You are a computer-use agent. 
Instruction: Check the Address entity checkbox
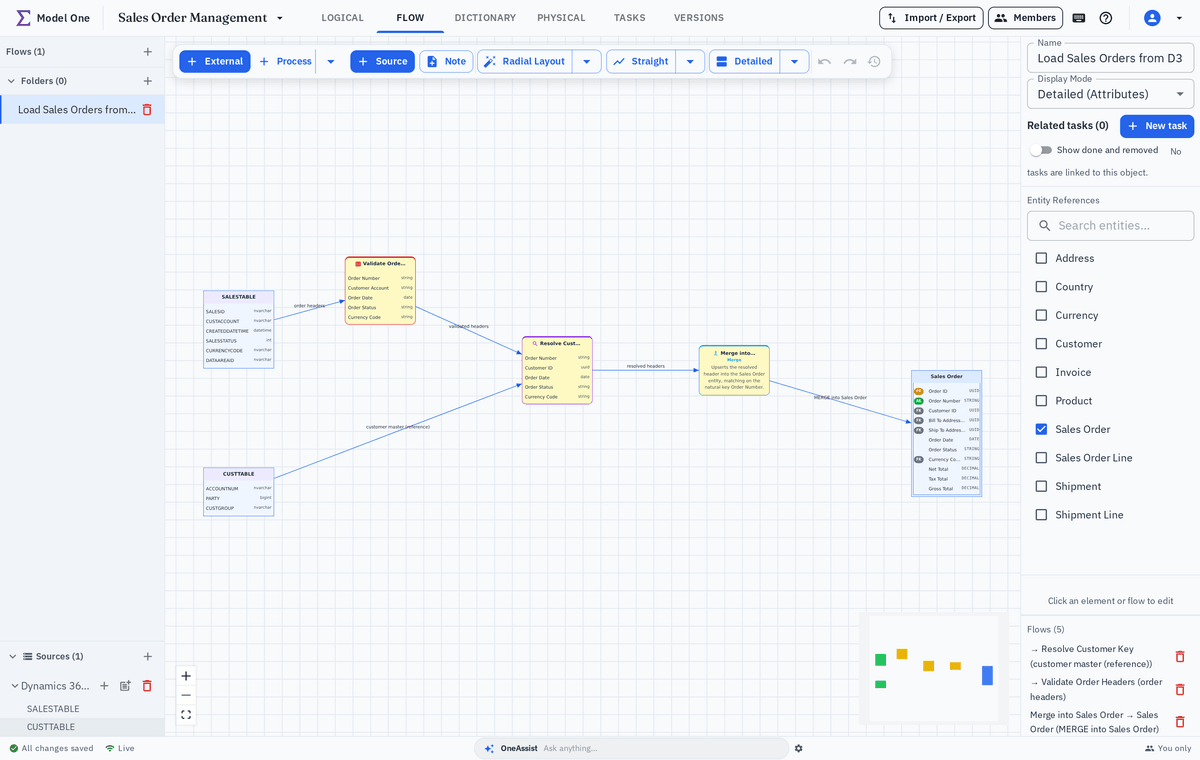[x=1041, y=258]
